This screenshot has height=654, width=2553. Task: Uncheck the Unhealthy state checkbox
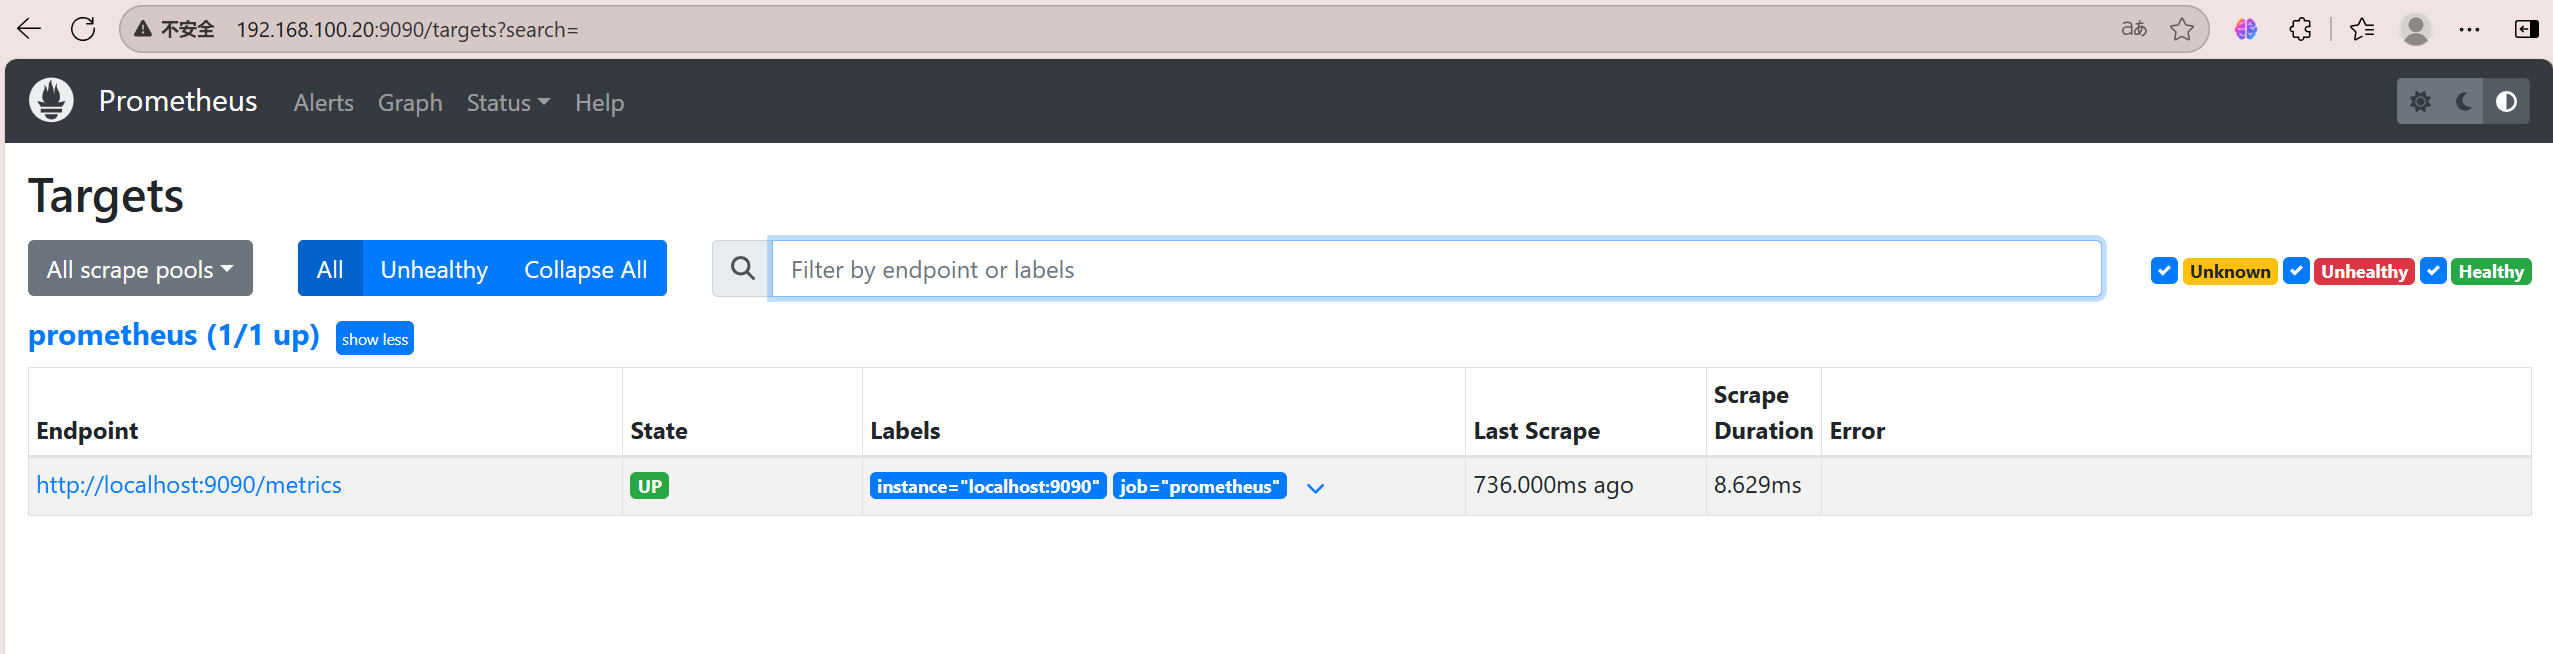click(x=2296, y=271)
